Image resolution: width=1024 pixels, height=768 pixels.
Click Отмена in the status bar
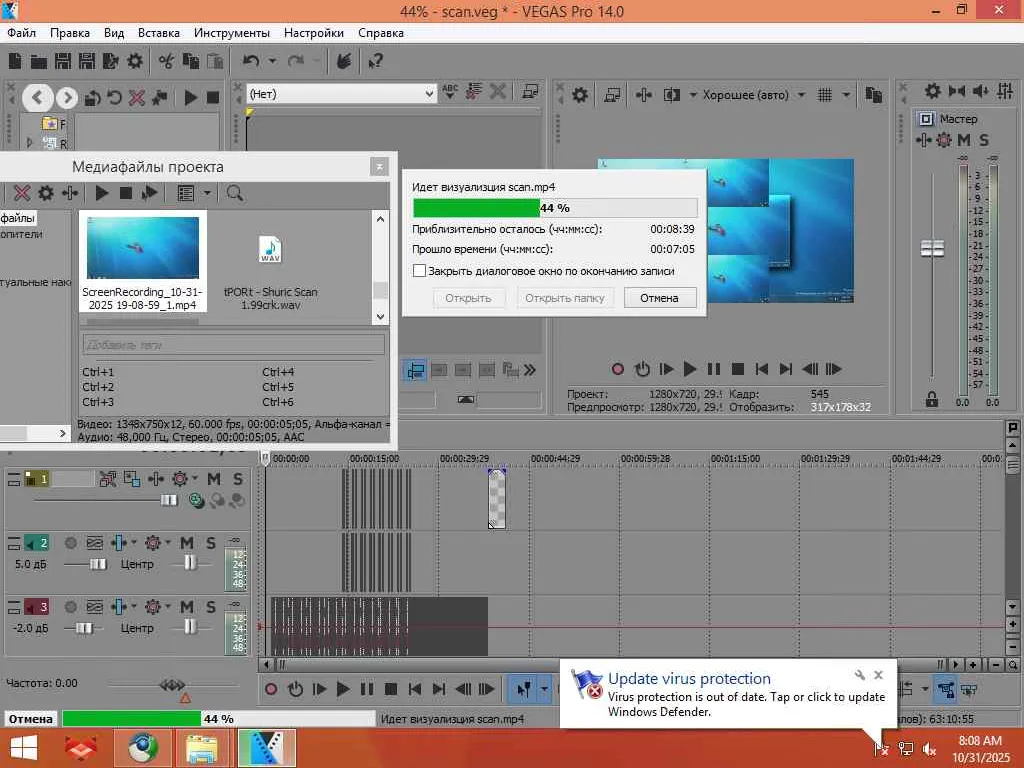31,719
